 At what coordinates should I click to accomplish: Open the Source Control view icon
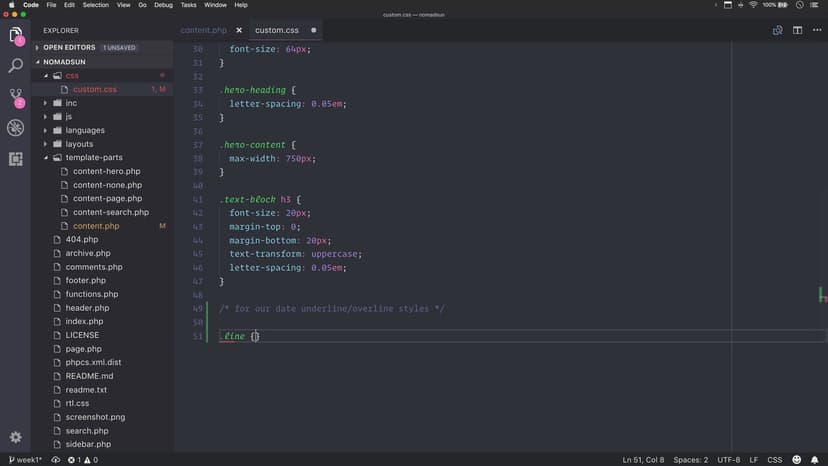tap(16, 97)
